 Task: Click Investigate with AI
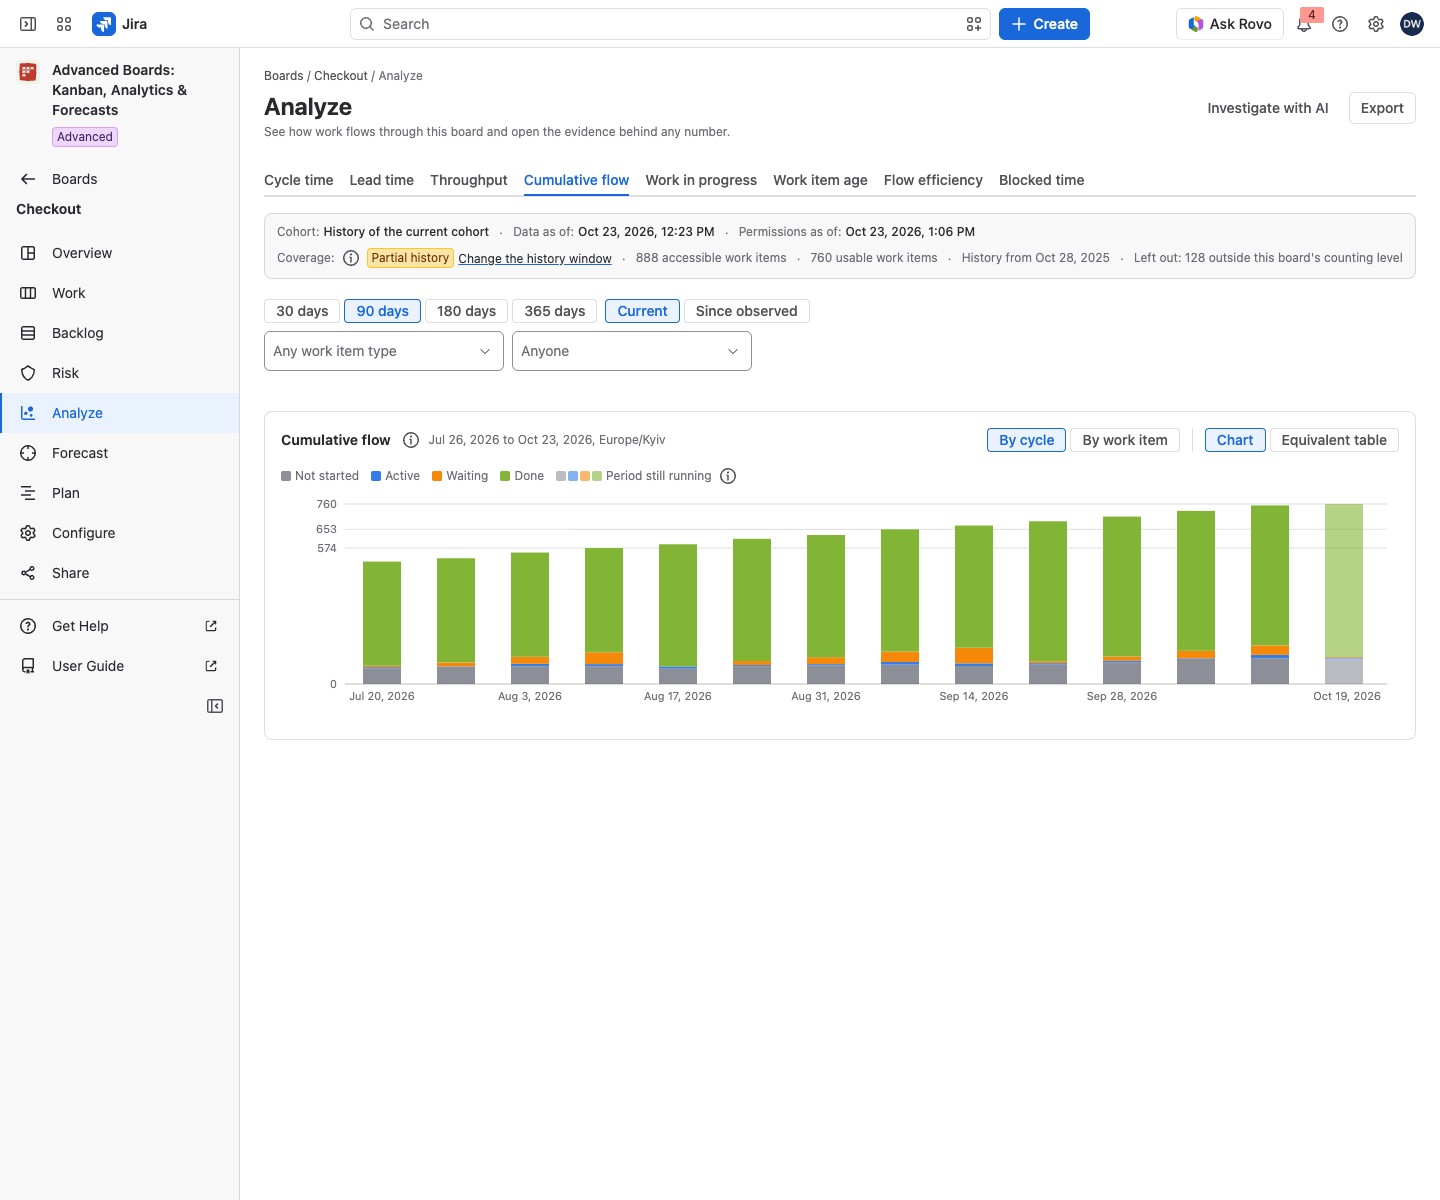point(1268,108)
